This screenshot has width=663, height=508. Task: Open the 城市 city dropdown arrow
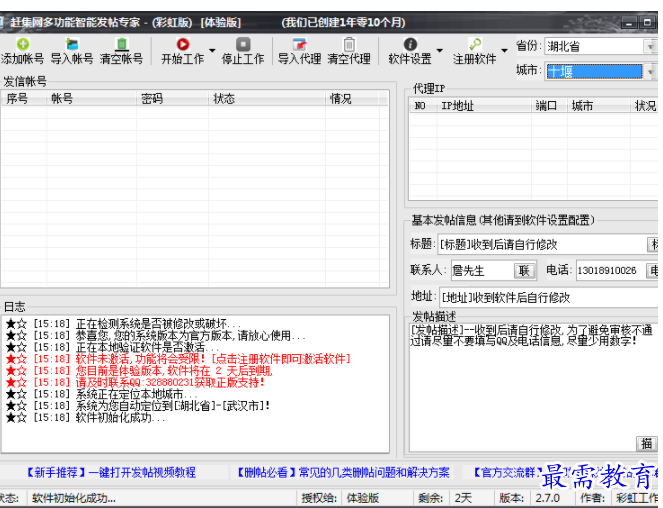tap(650, 71)
